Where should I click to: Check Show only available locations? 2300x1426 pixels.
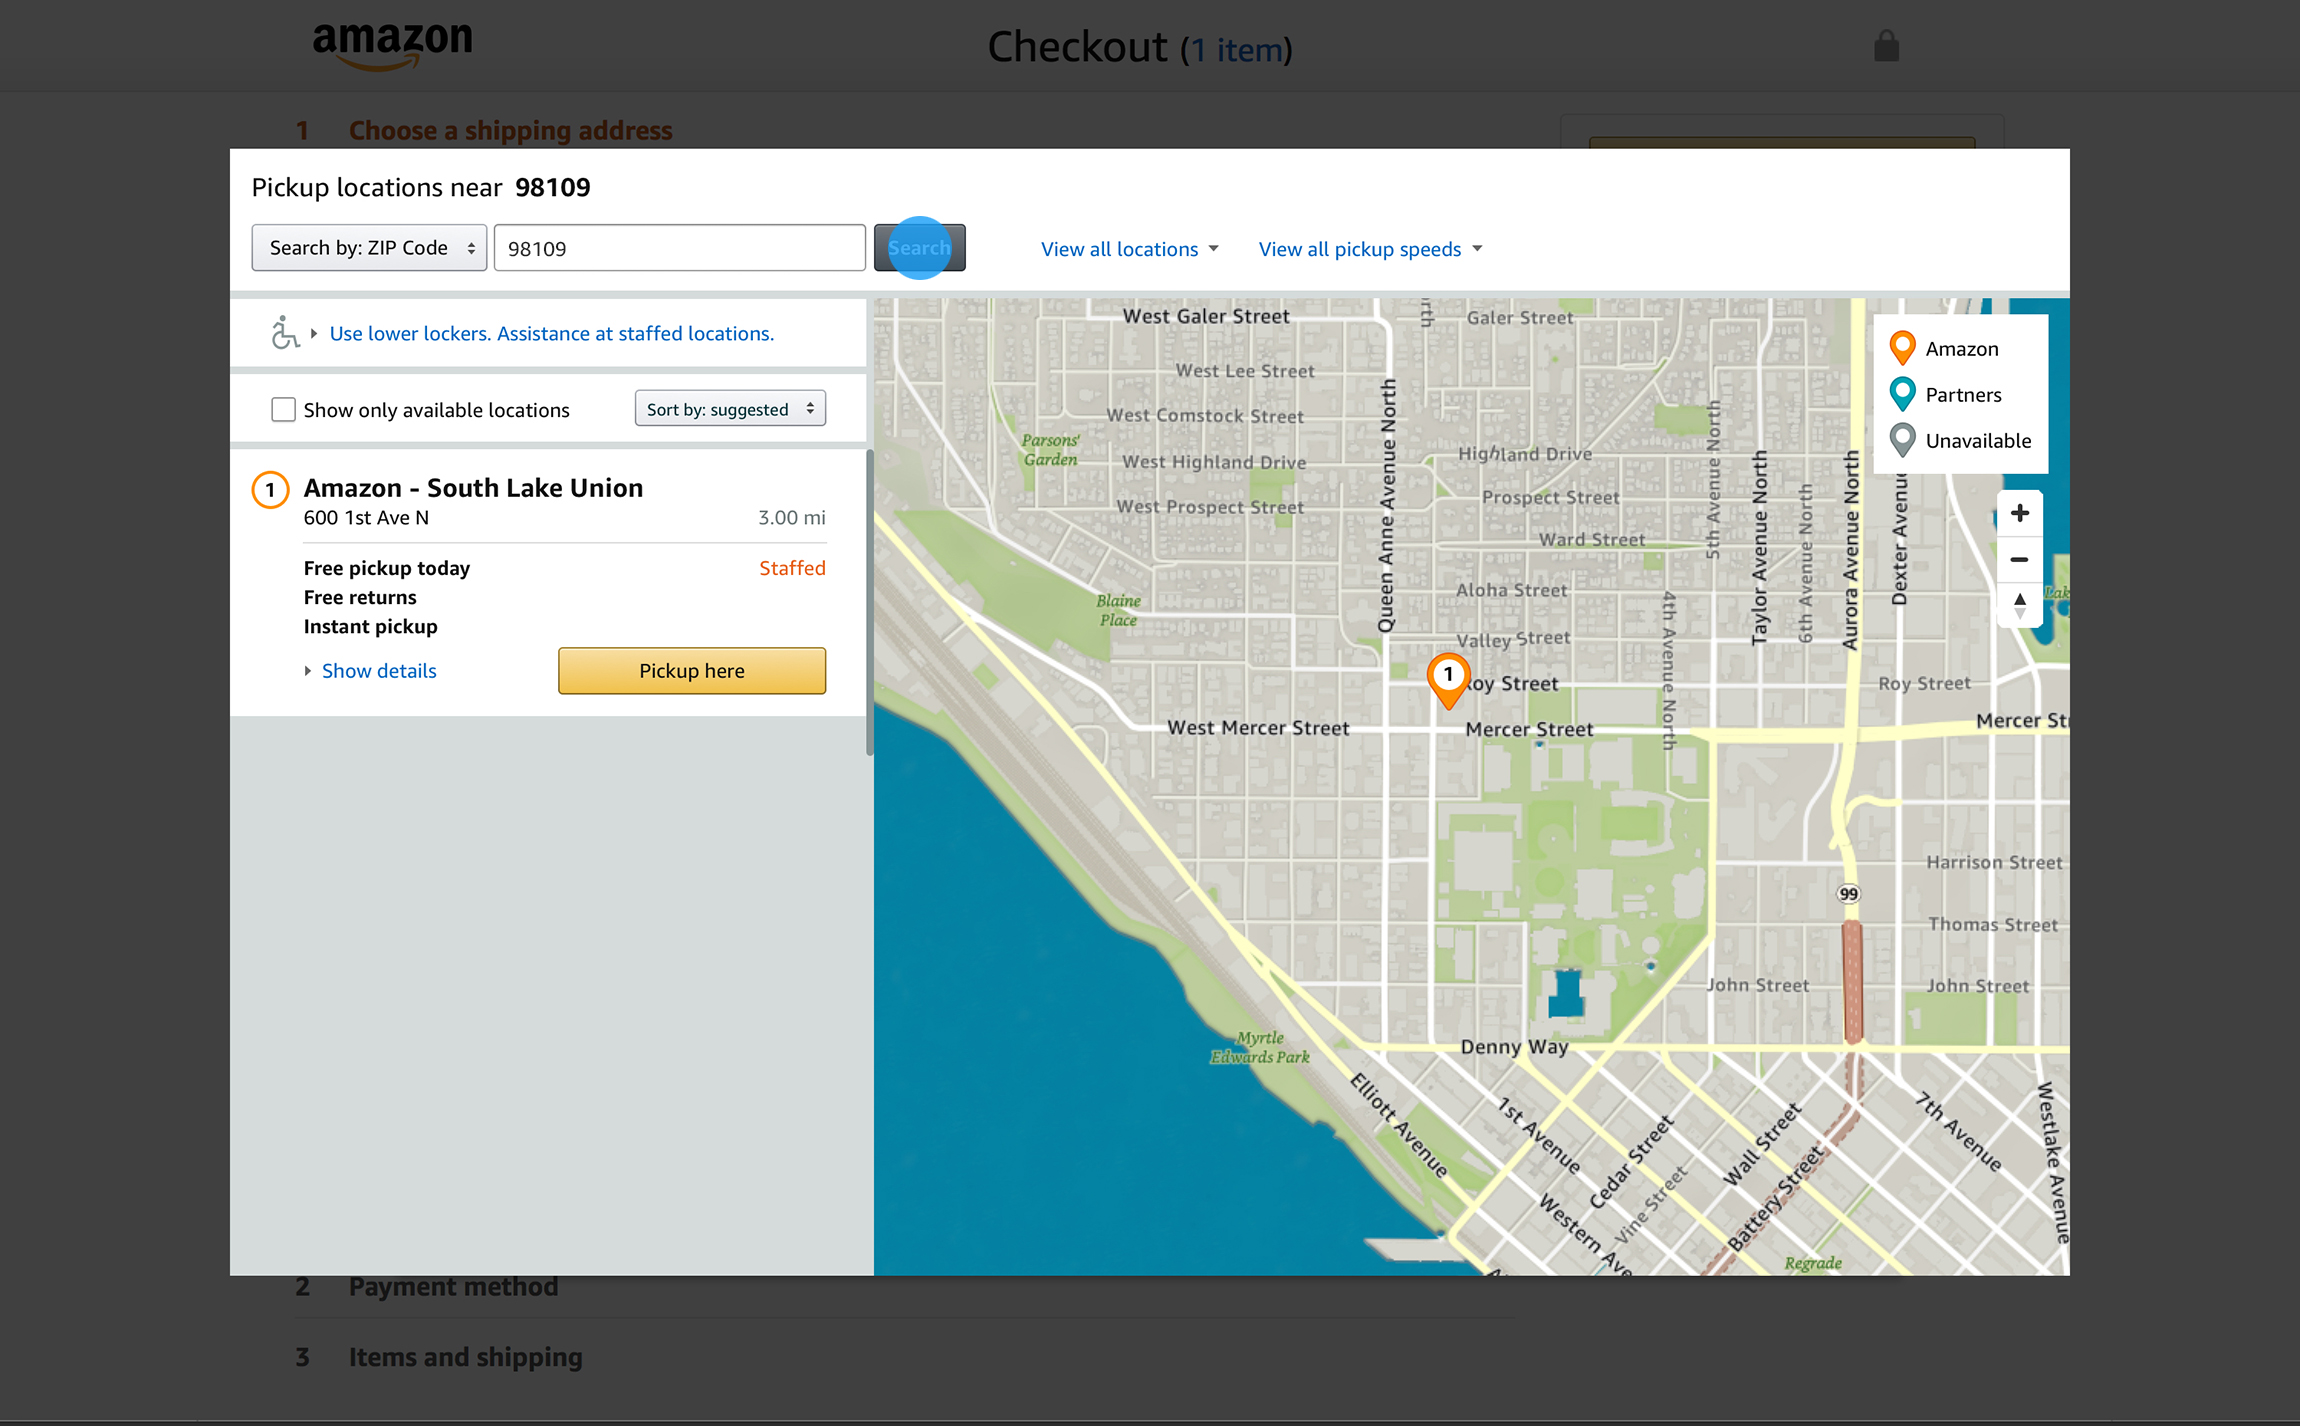coord(283,410)
